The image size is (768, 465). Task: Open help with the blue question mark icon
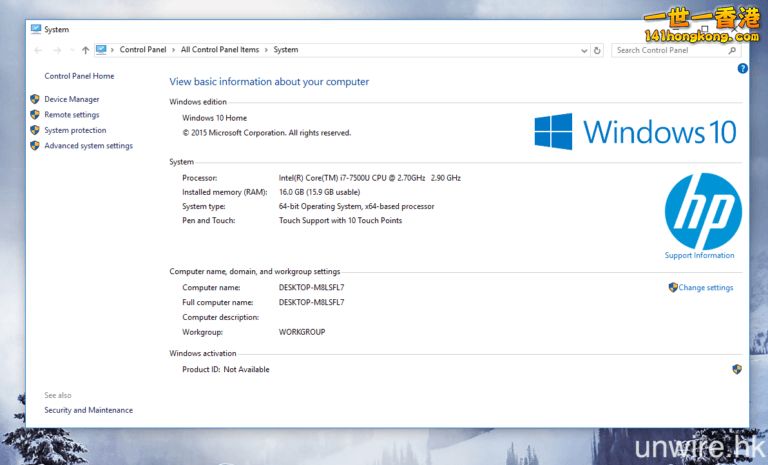click(x=743, y=69)
